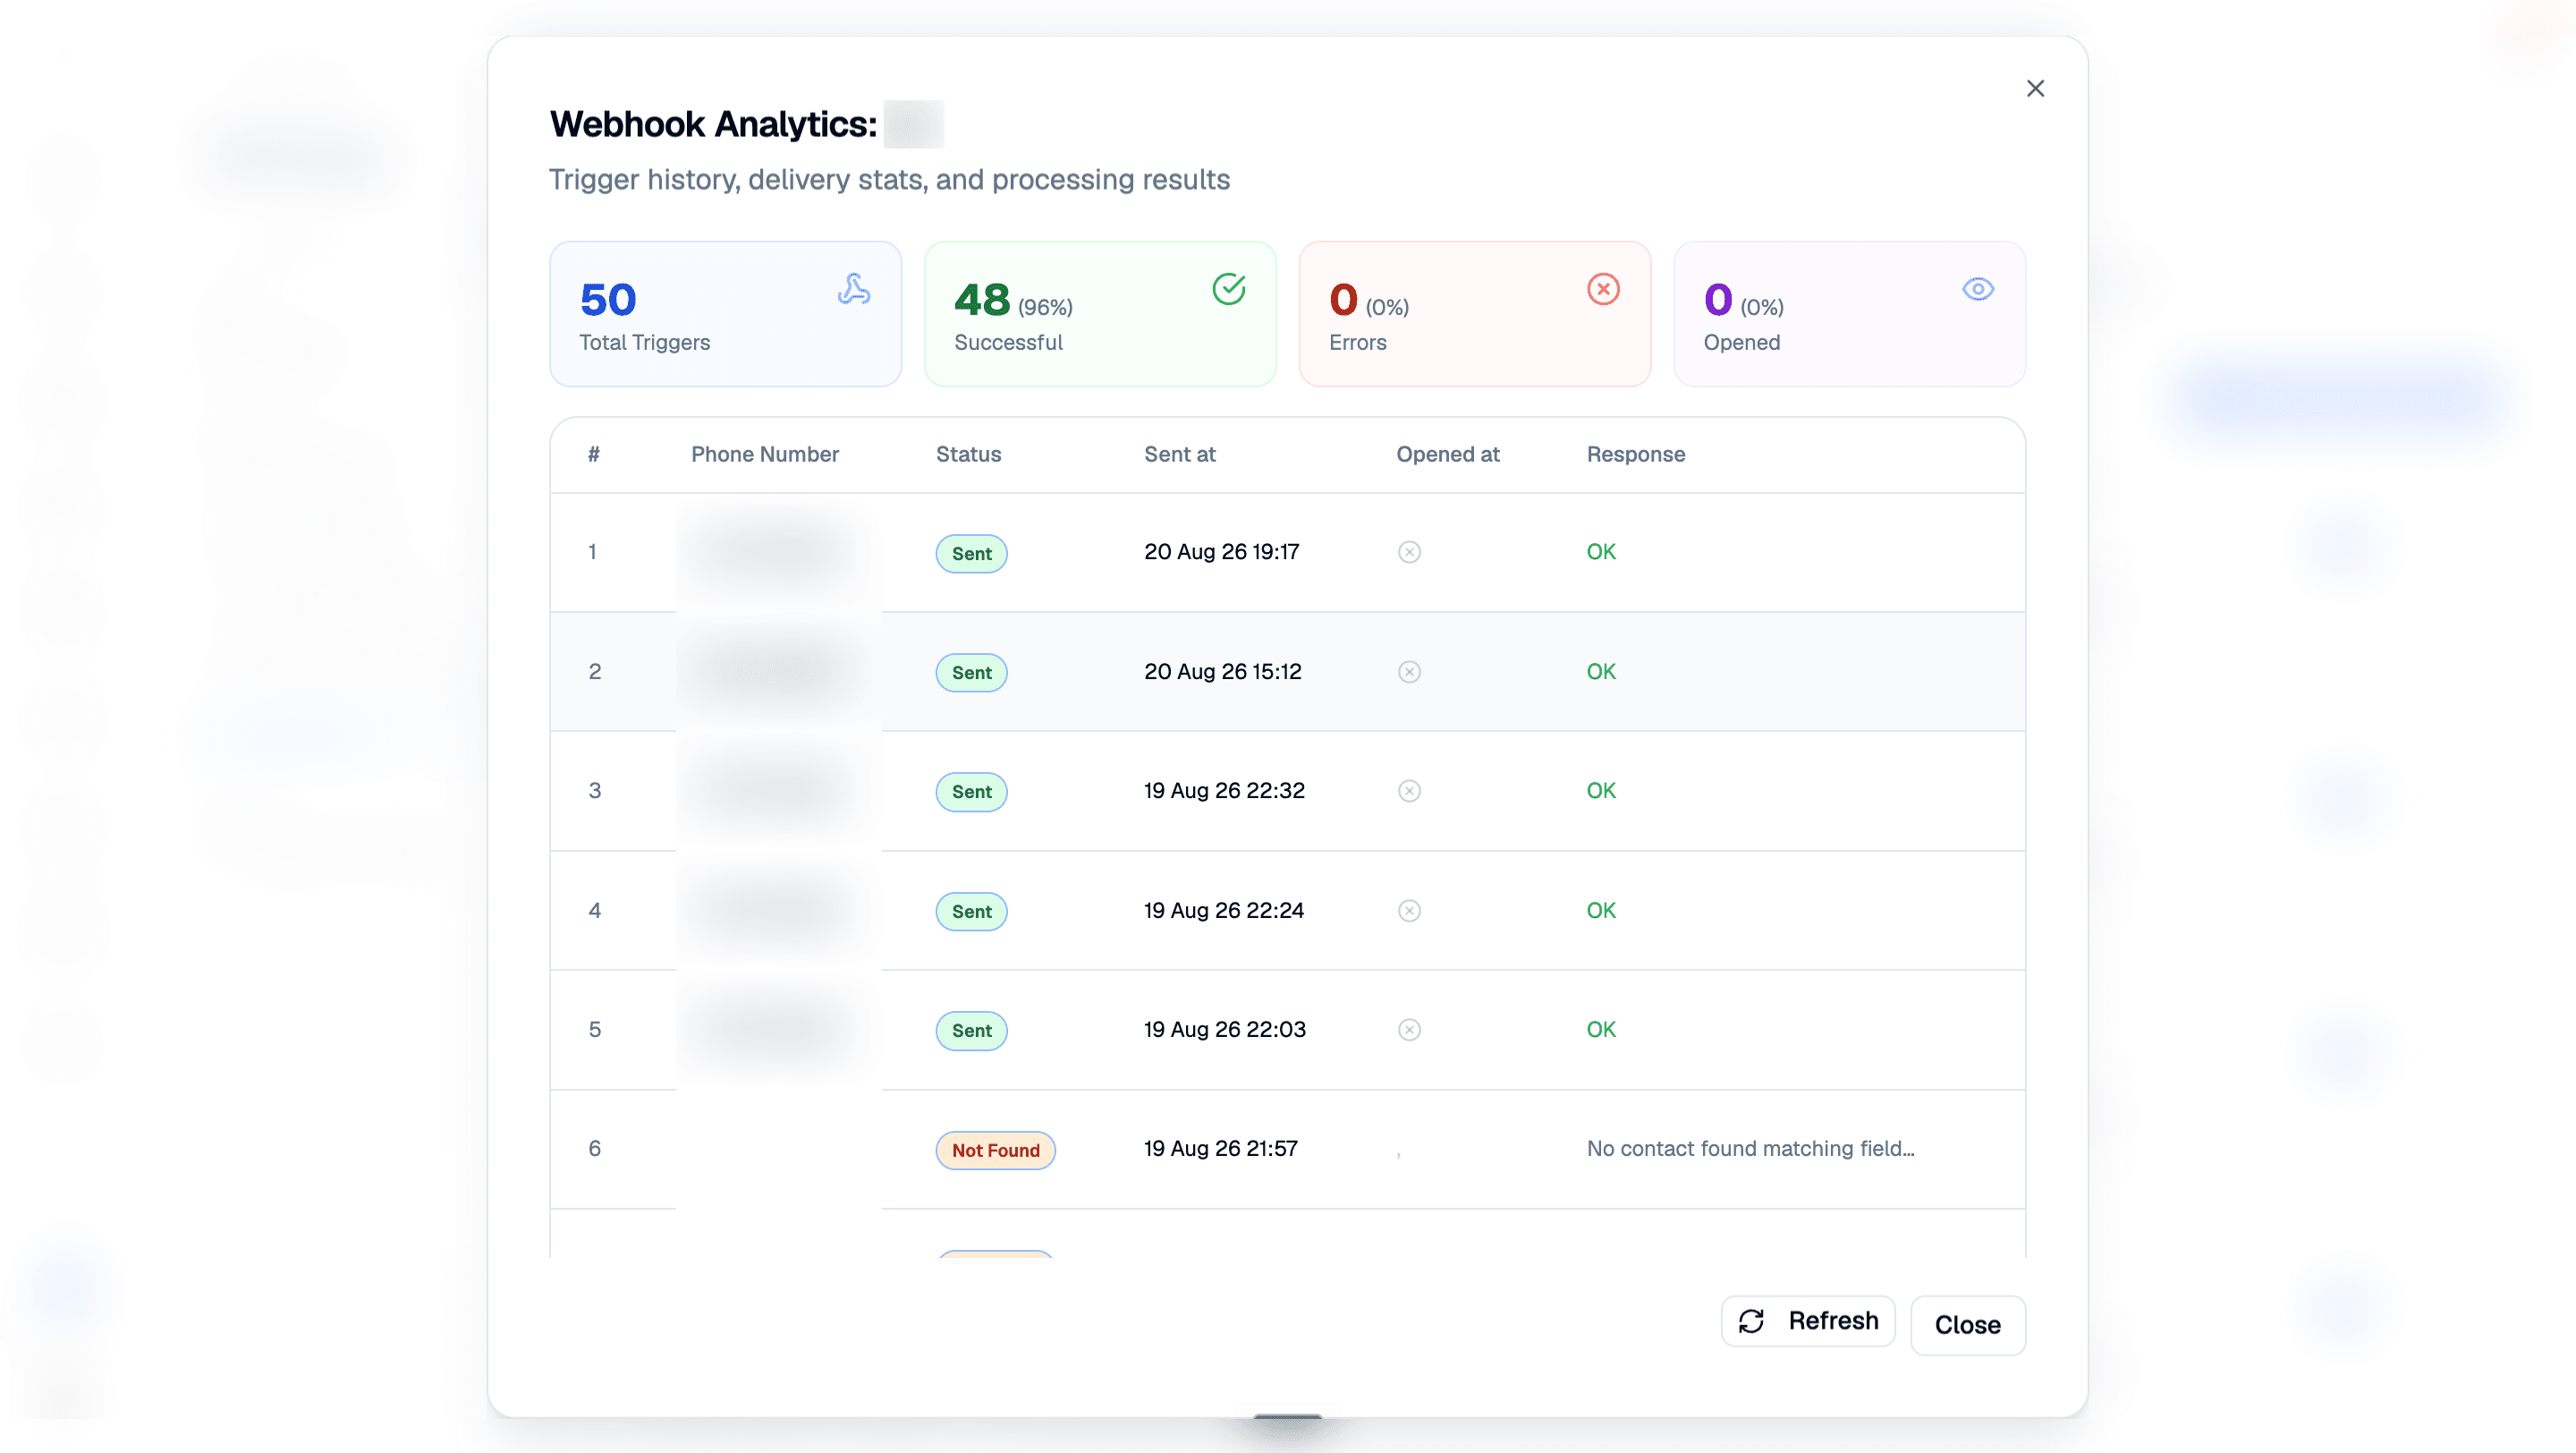2576x1453 pixels.
Task: Click the 'Successful' label
Action: point(1008,342)
